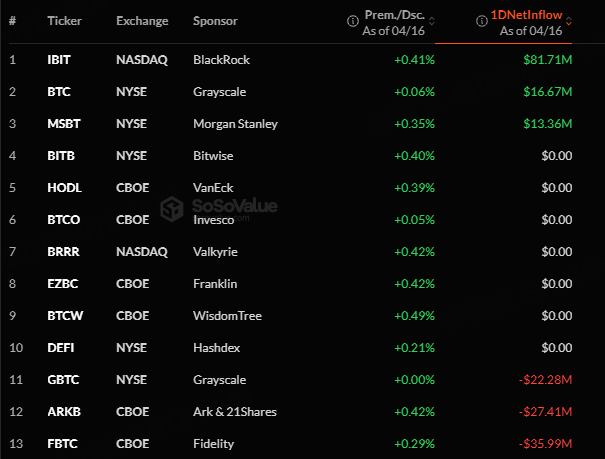Viewport: 605px width, 459px height.
Task: Click the MSBT ticker
Action: coord(62,124)
